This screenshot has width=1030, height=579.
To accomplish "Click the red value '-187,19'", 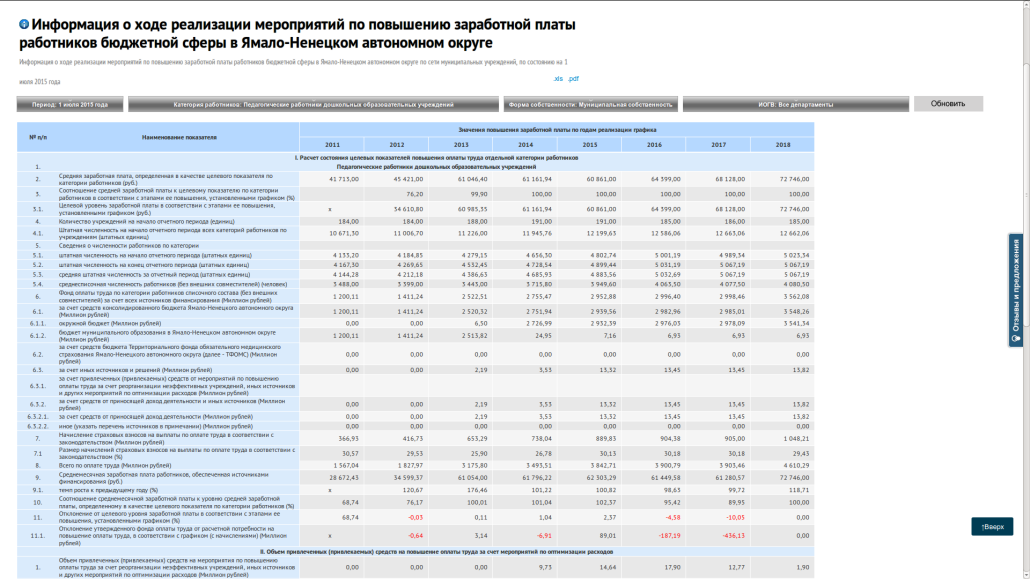I will (669, 536).
